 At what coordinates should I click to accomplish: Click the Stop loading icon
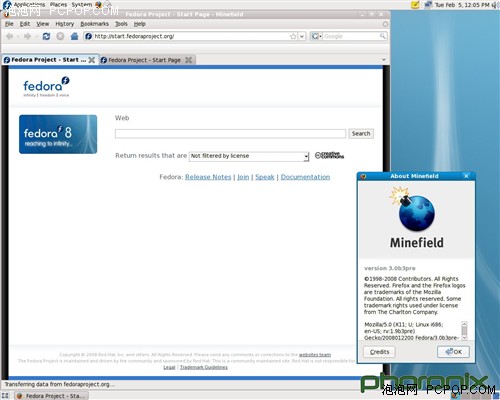[x=60, y=36]
